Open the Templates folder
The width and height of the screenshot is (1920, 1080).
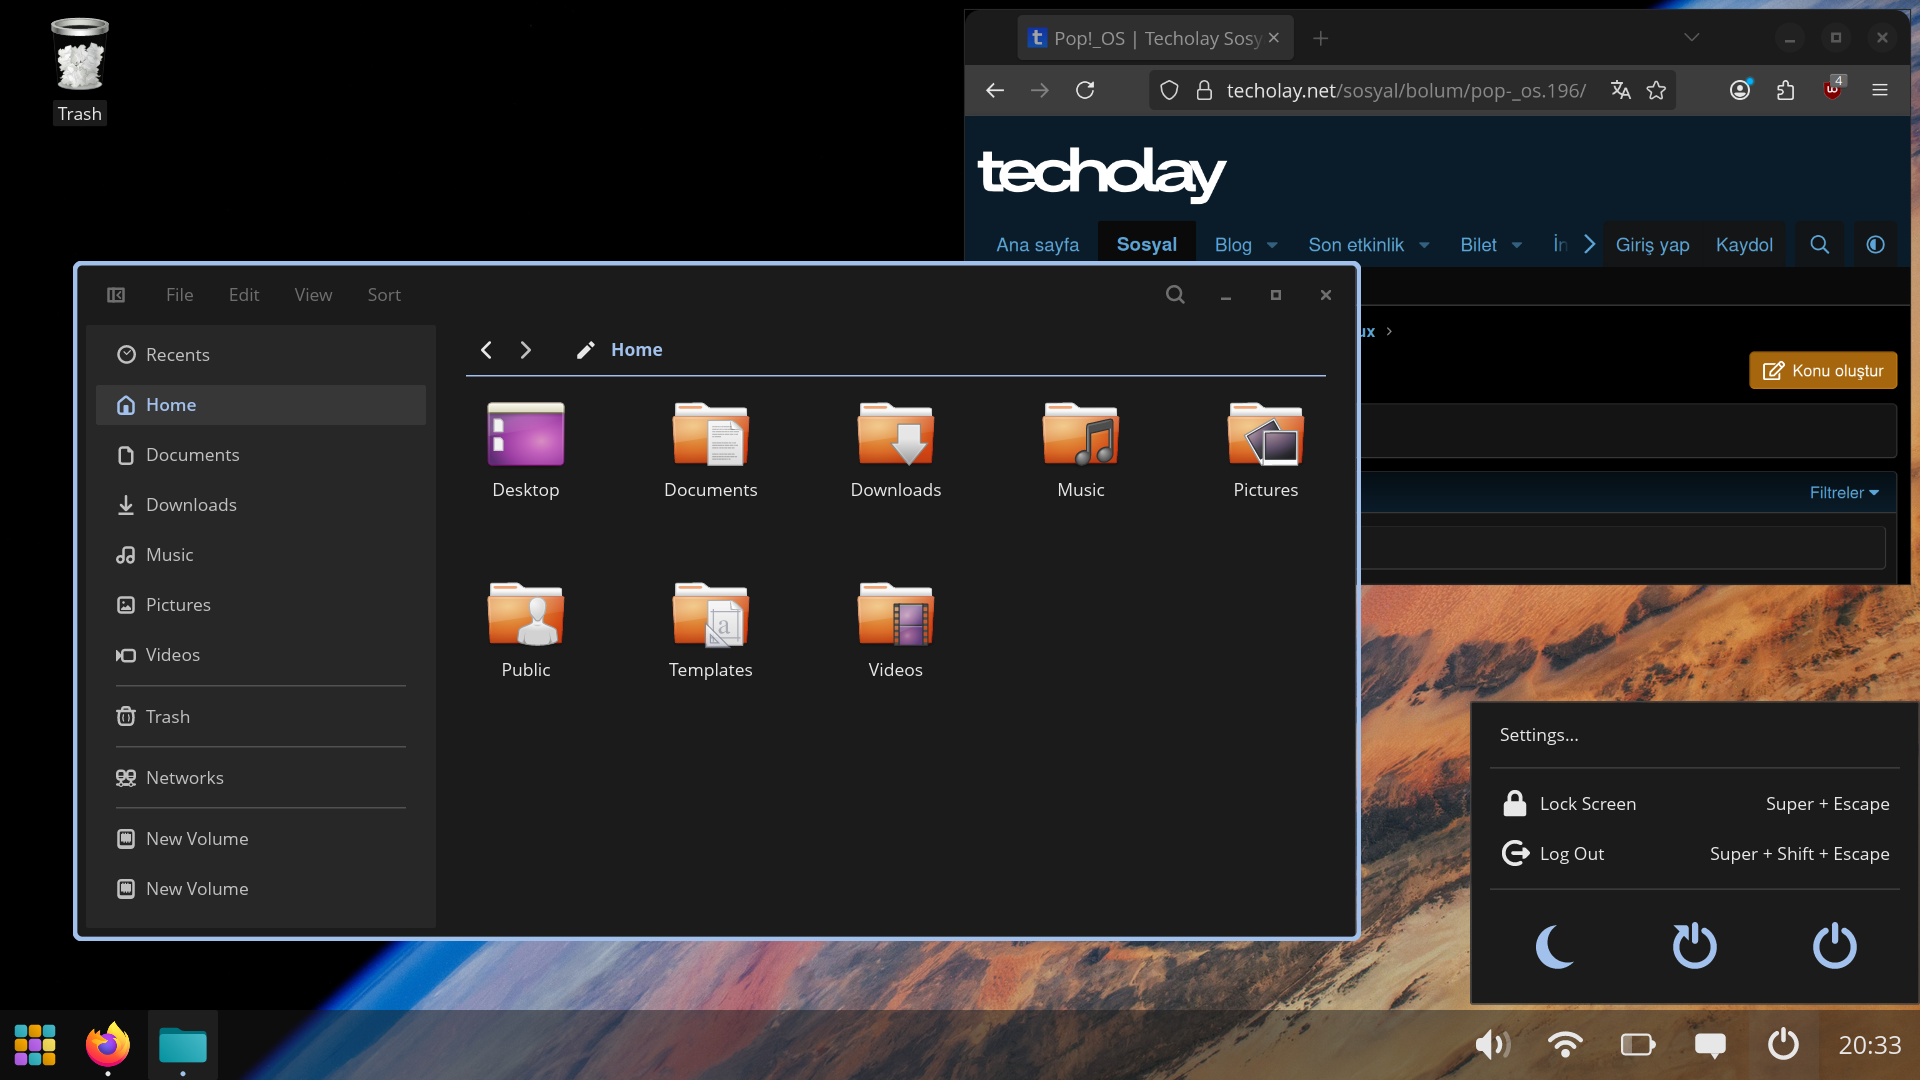[711, 630]
